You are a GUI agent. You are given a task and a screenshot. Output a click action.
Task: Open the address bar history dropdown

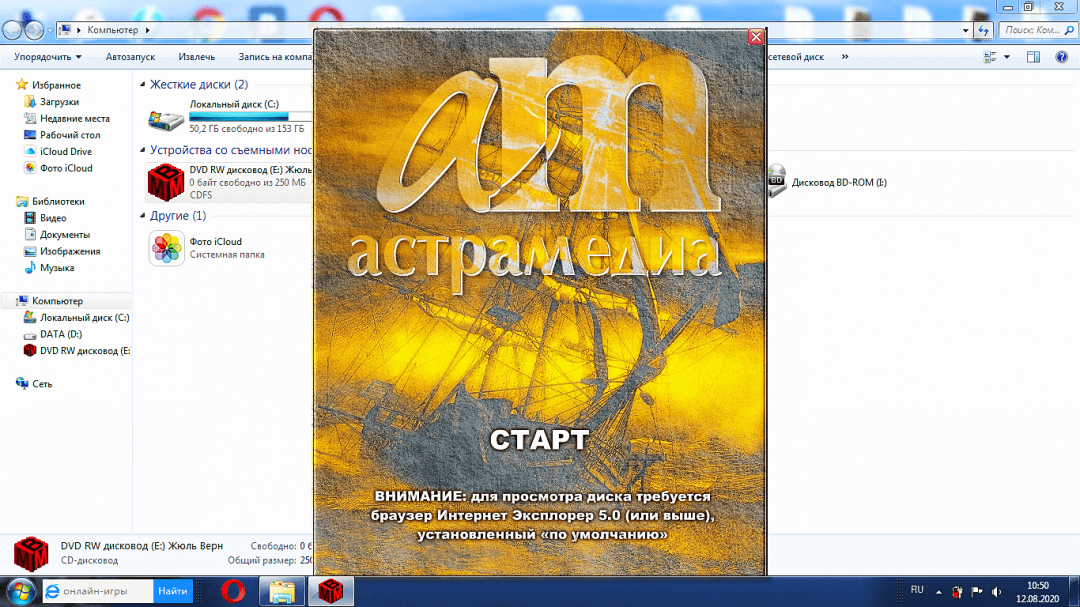point(965,30)
